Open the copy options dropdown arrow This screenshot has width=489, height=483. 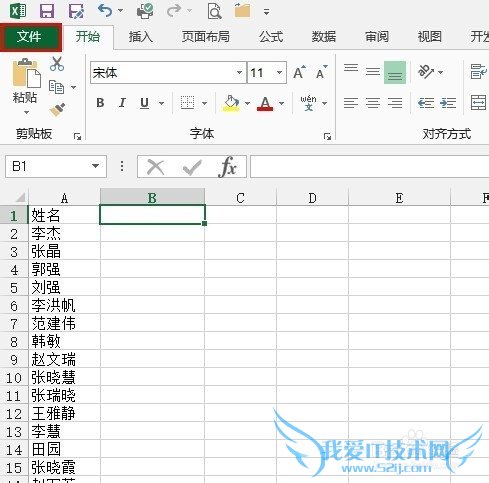coord(73,87)
